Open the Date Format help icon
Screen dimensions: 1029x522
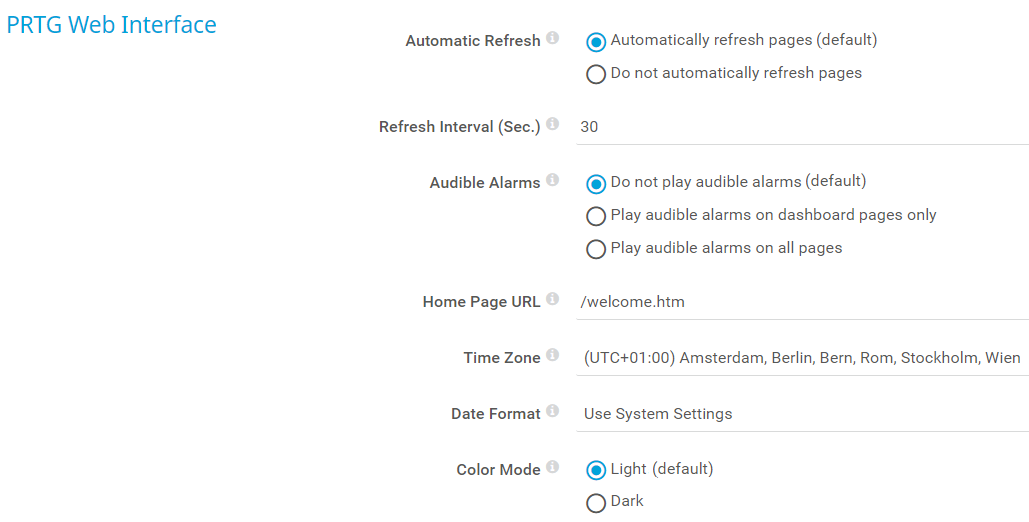[553, 412]
